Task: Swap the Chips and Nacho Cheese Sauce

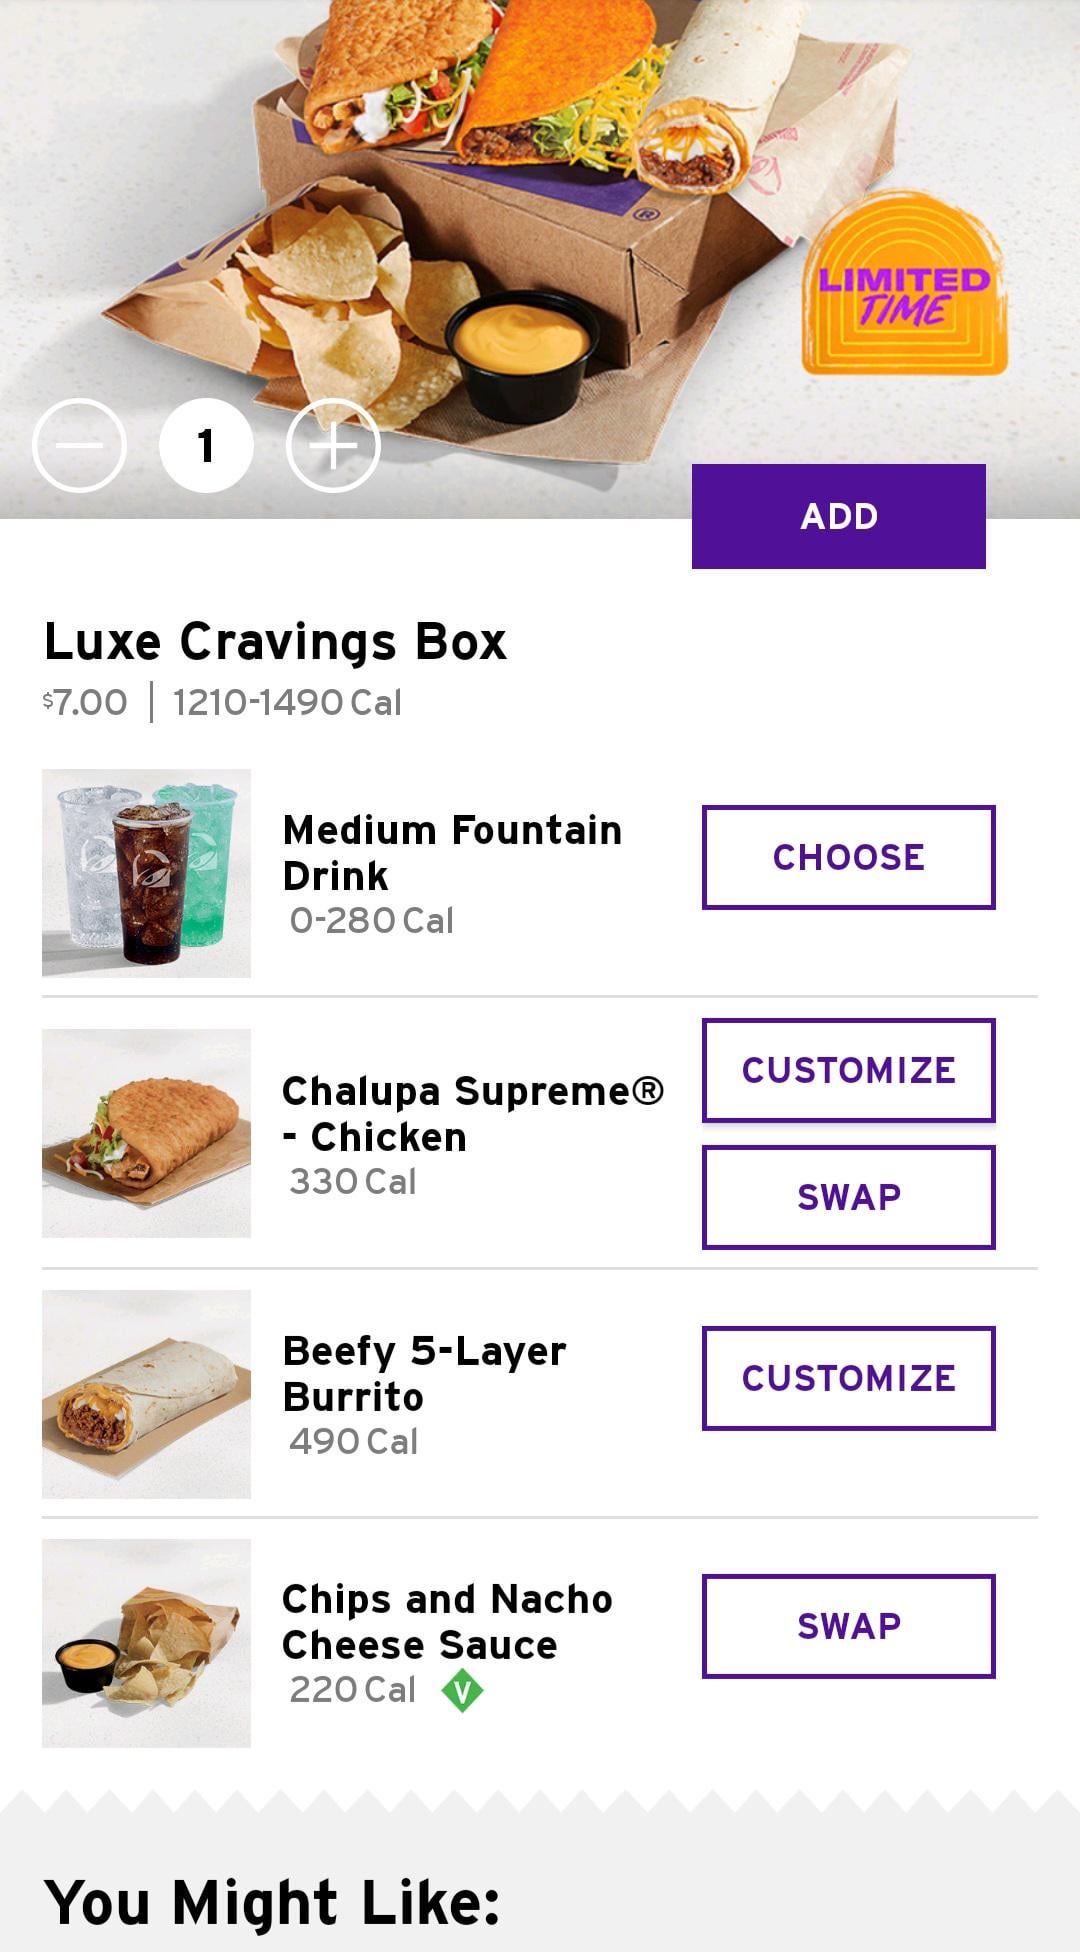Action: 848,1626
